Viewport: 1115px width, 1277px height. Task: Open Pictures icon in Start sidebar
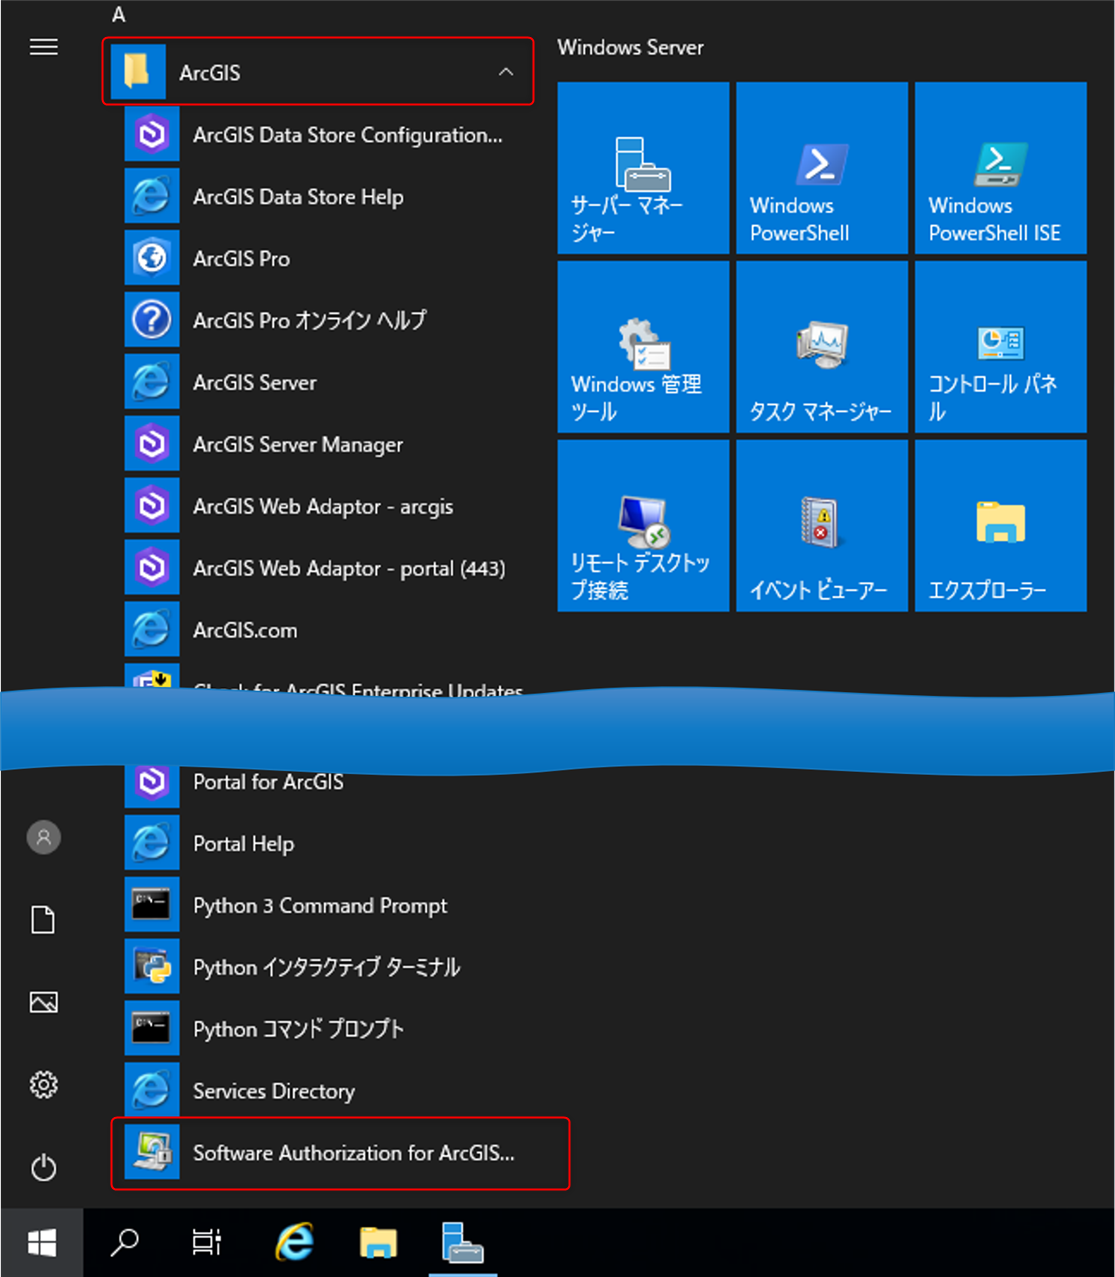(43, 1002)
